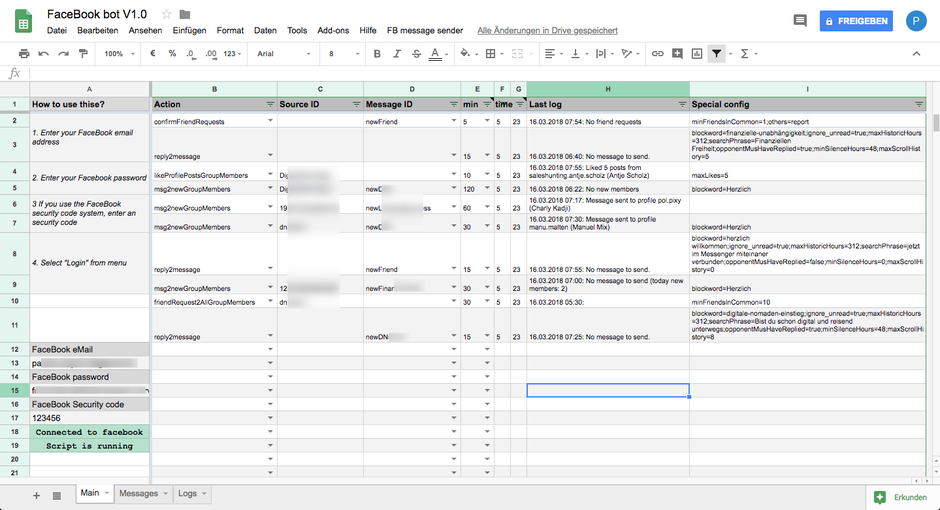Open the FB message sender menu
Screen dimensions: 940x510
(x=424, y=31)
